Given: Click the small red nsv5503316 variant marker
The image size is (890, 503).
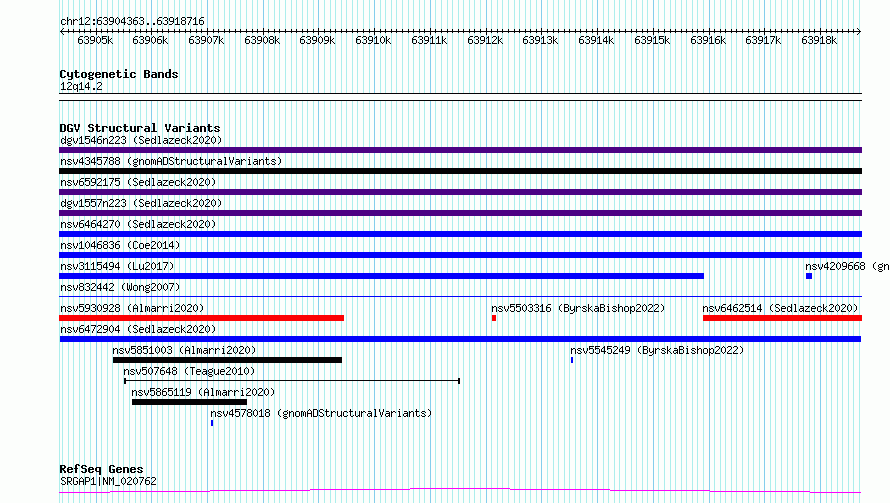Looking at the screenshot, I should (x=494, y=318).
